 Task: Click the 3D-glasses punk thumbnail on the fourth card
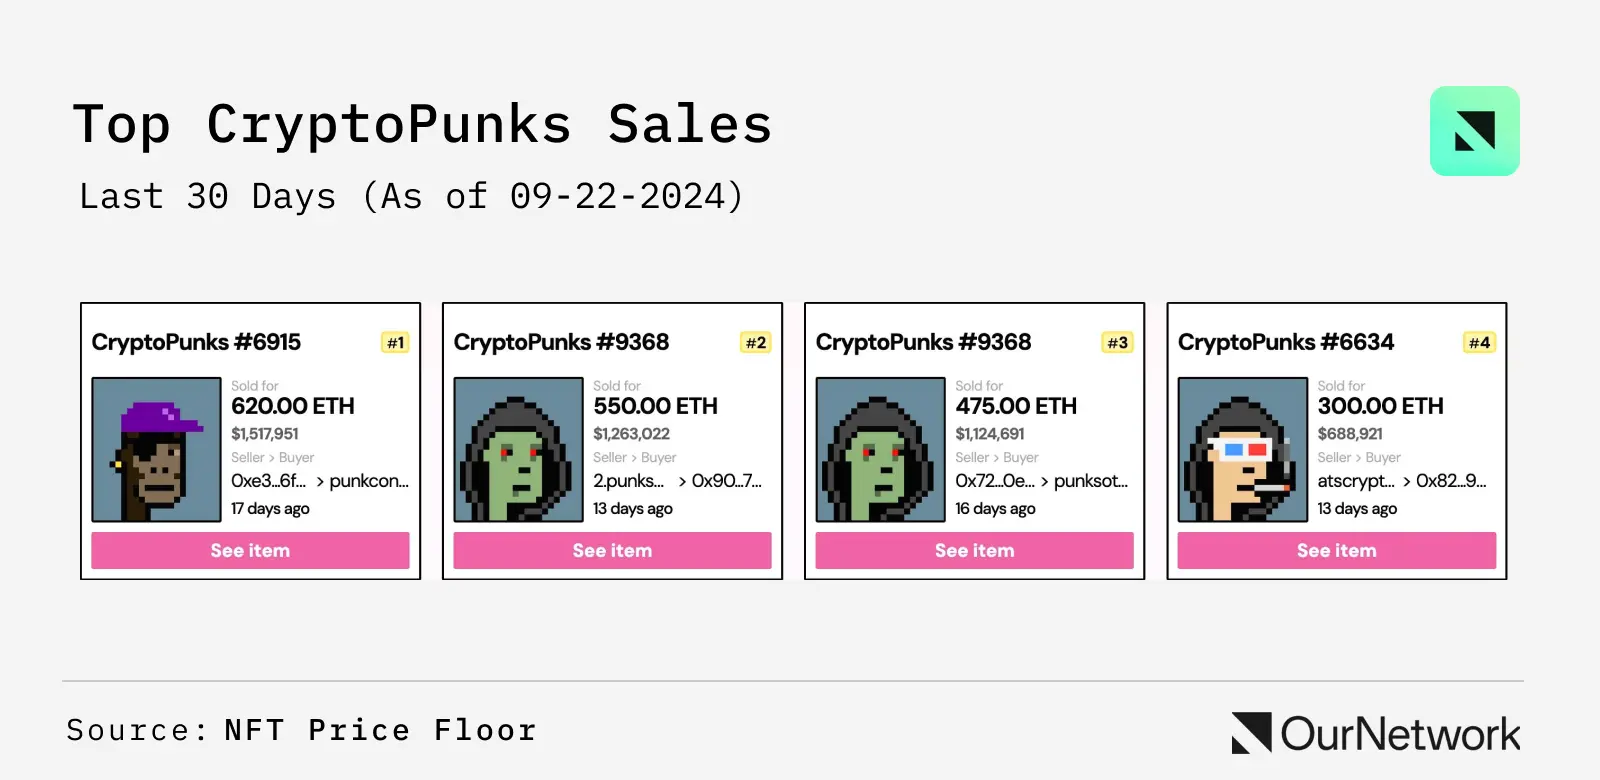[x=1241, y=450]
